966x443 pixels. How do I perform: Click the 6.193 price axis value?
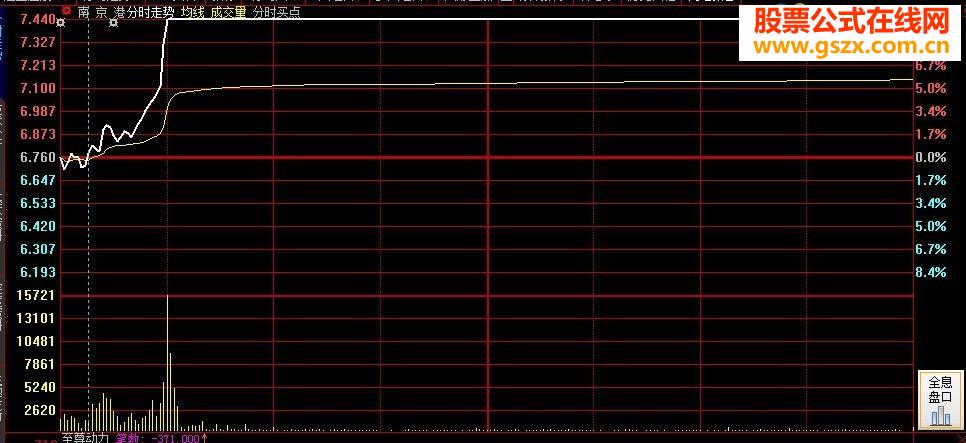tap(38, 272)
